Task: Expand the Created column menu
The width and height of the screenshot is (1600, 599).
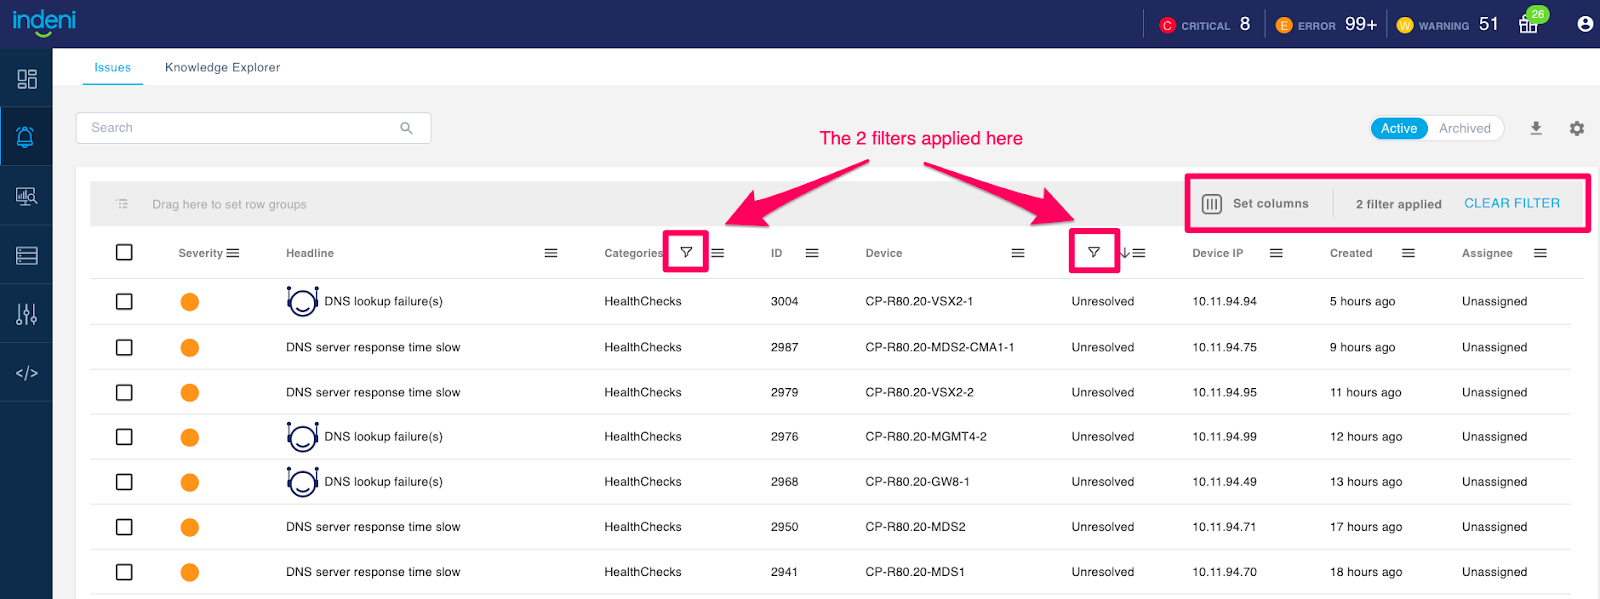Action: pos(1408,253)
